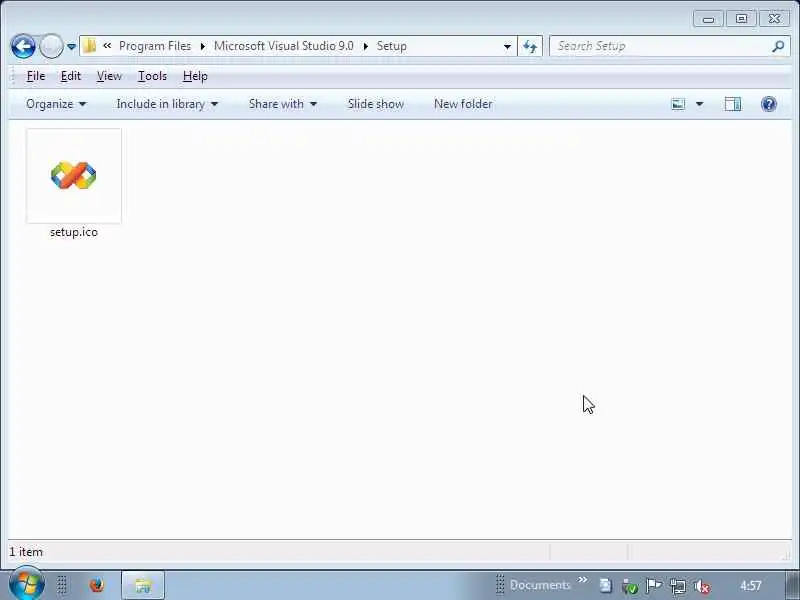Viewport: 800px width, 600px height.
Task: Open the Windows Start menu orb
Action: (26, 583)
